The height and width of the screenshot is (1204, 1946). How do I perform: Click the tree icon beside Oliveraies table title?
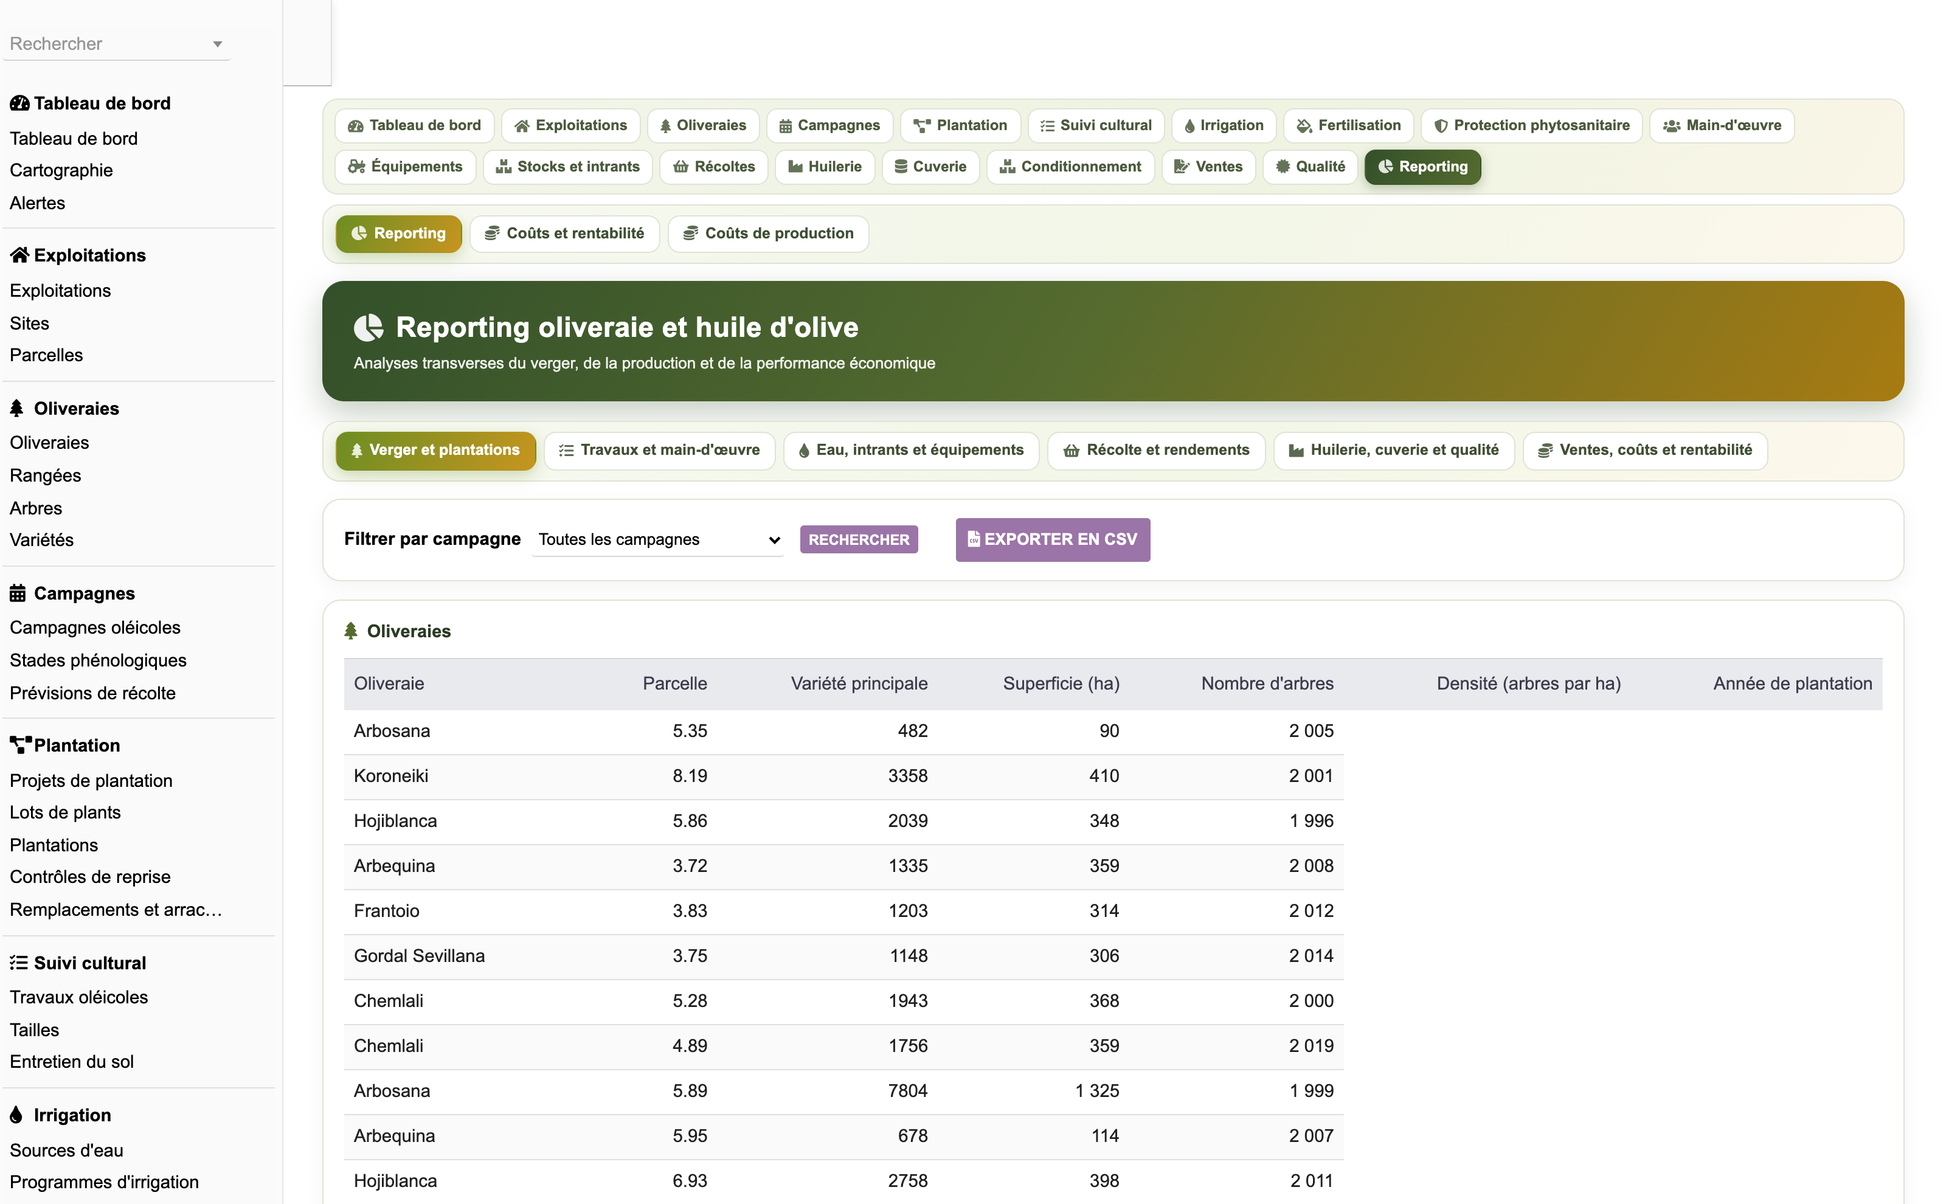[351, 631]
